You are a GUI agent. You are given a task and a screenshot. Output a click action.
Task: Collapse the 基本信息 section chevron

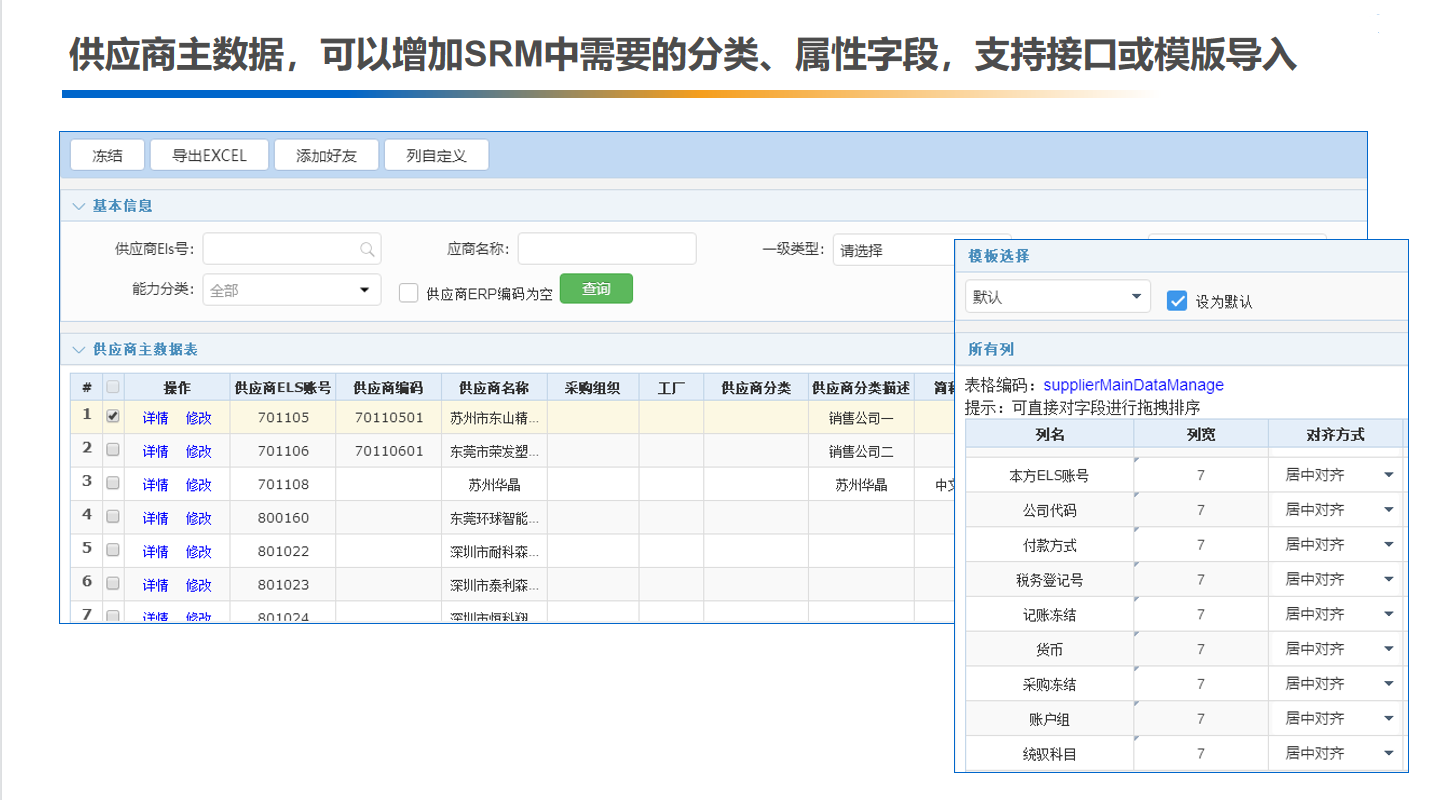[79, 206]
